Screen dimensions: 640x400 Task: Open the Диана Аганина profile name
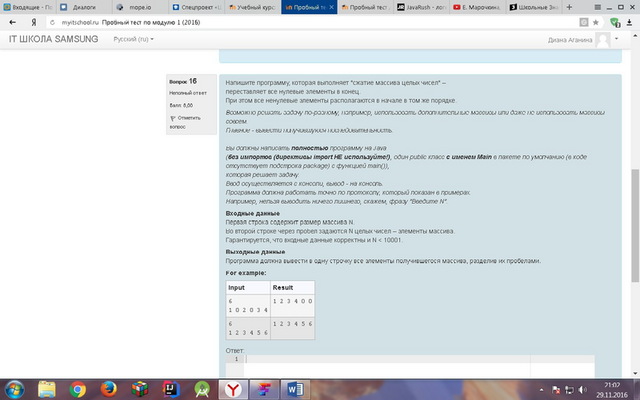click(570, 40)
